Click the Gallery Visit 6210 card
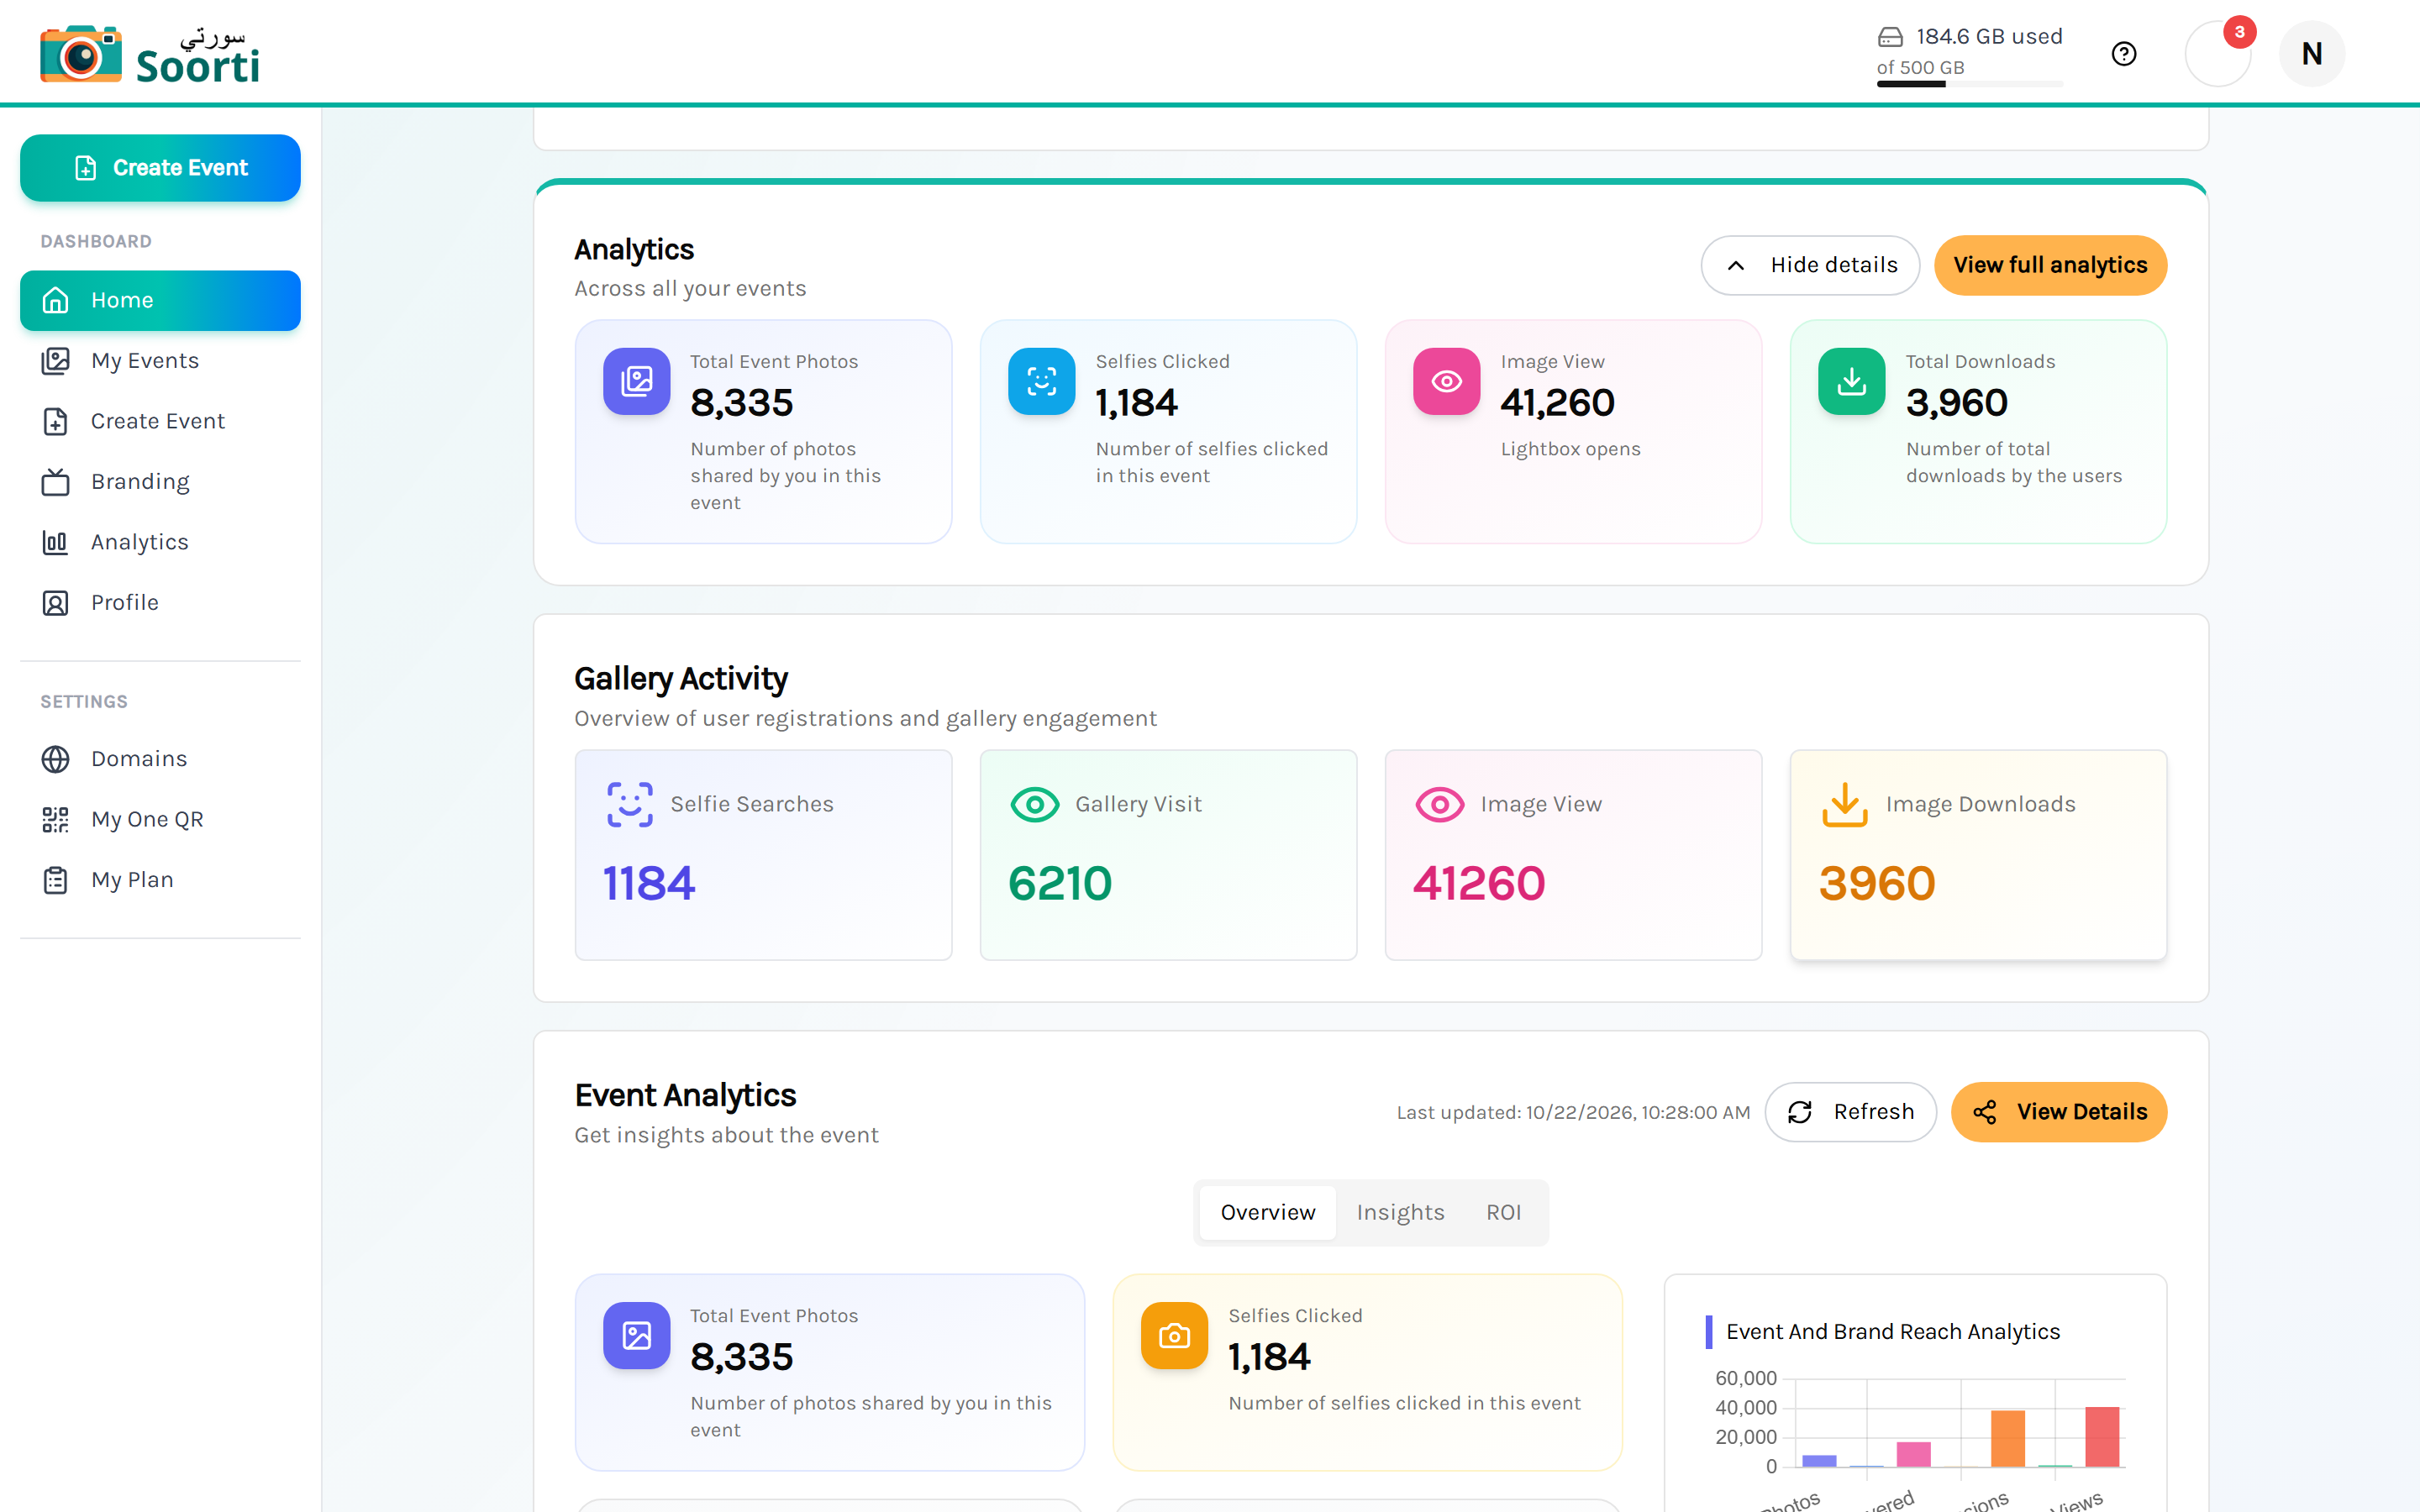This screenshot has width=2420, height=1512. (x=1168, y=855)
